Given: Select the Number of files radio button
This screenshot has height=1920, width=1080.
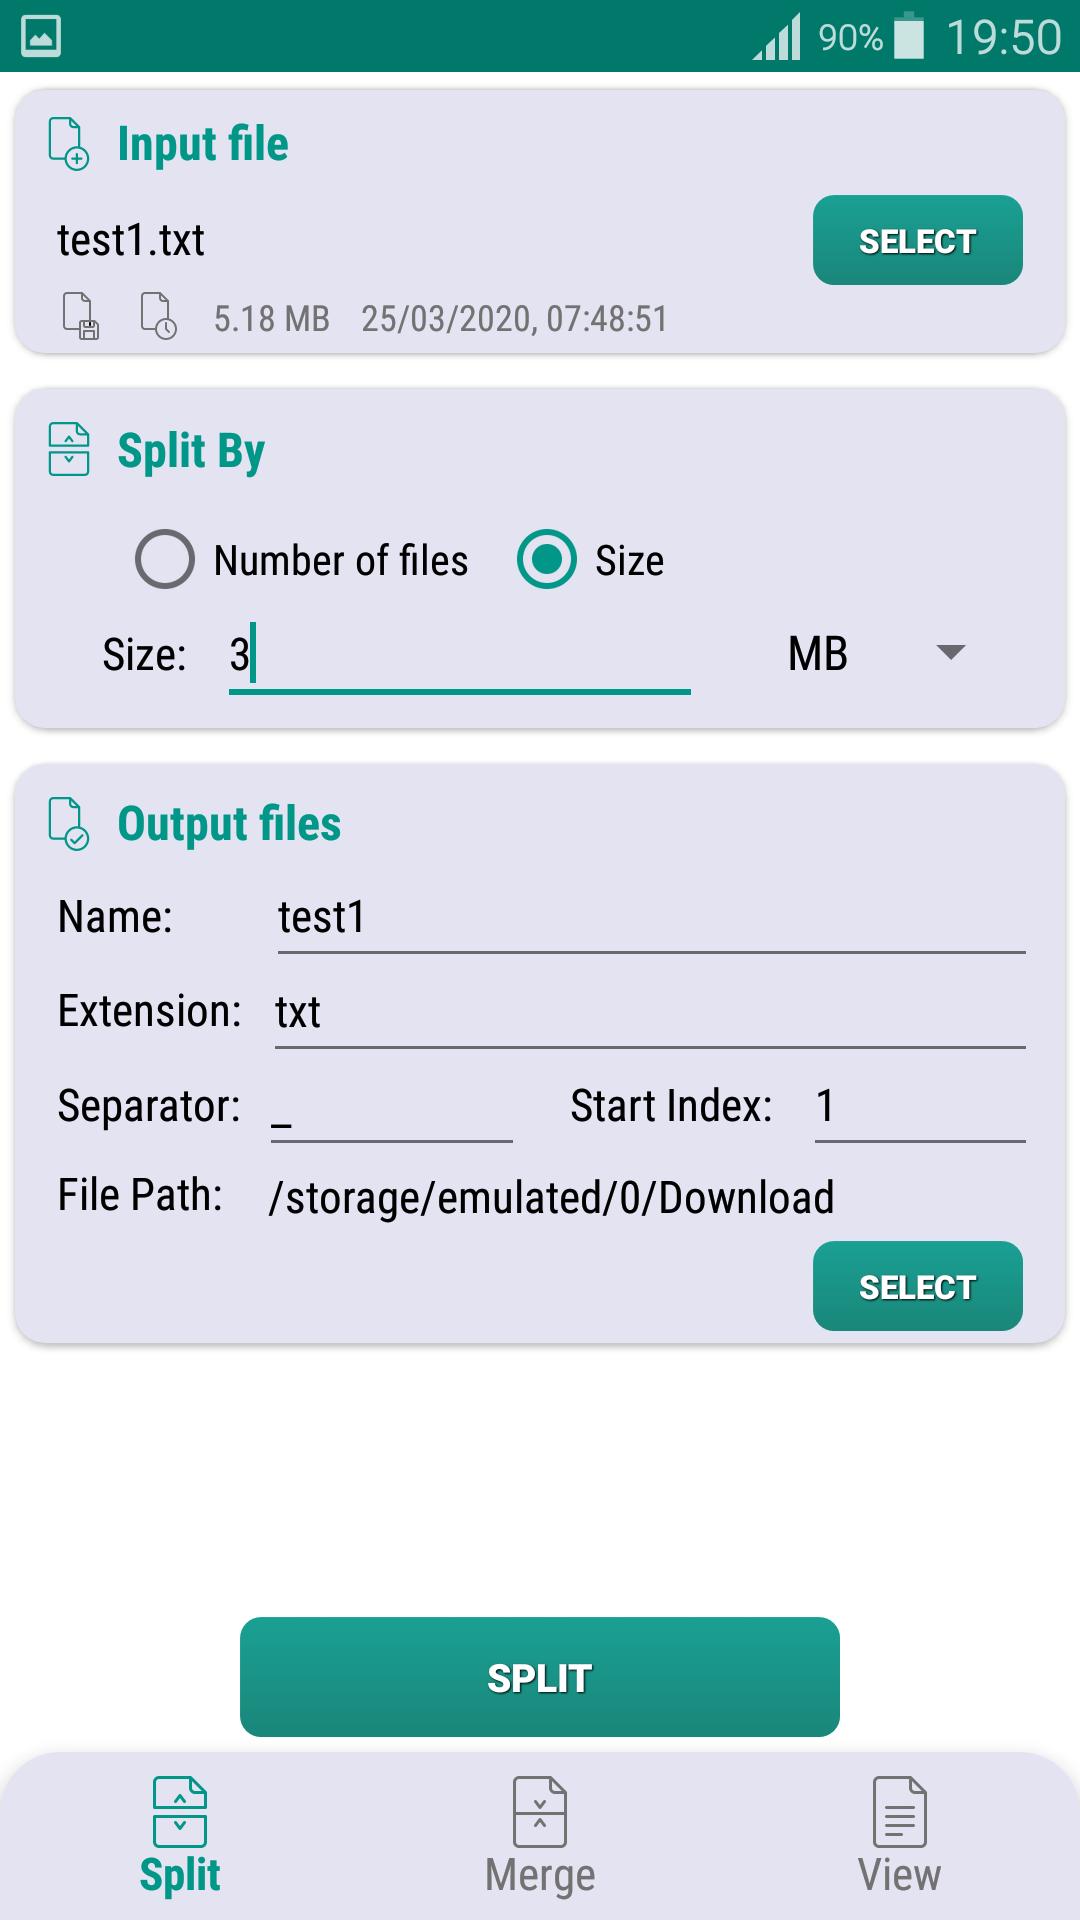Looking at the screenshot, I should pyautogui.click(x=165, y=559).
